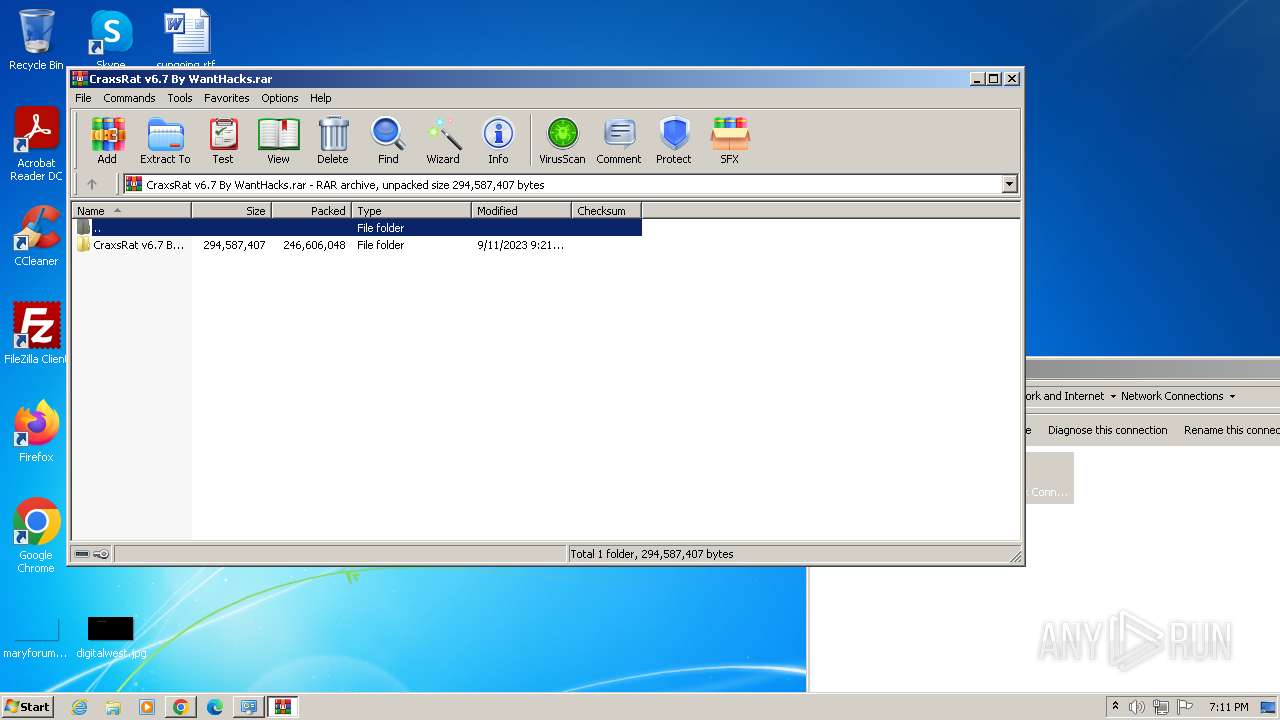
Task: Click Network Connections breadcrumb in background window
Action: click(1172, 396)
